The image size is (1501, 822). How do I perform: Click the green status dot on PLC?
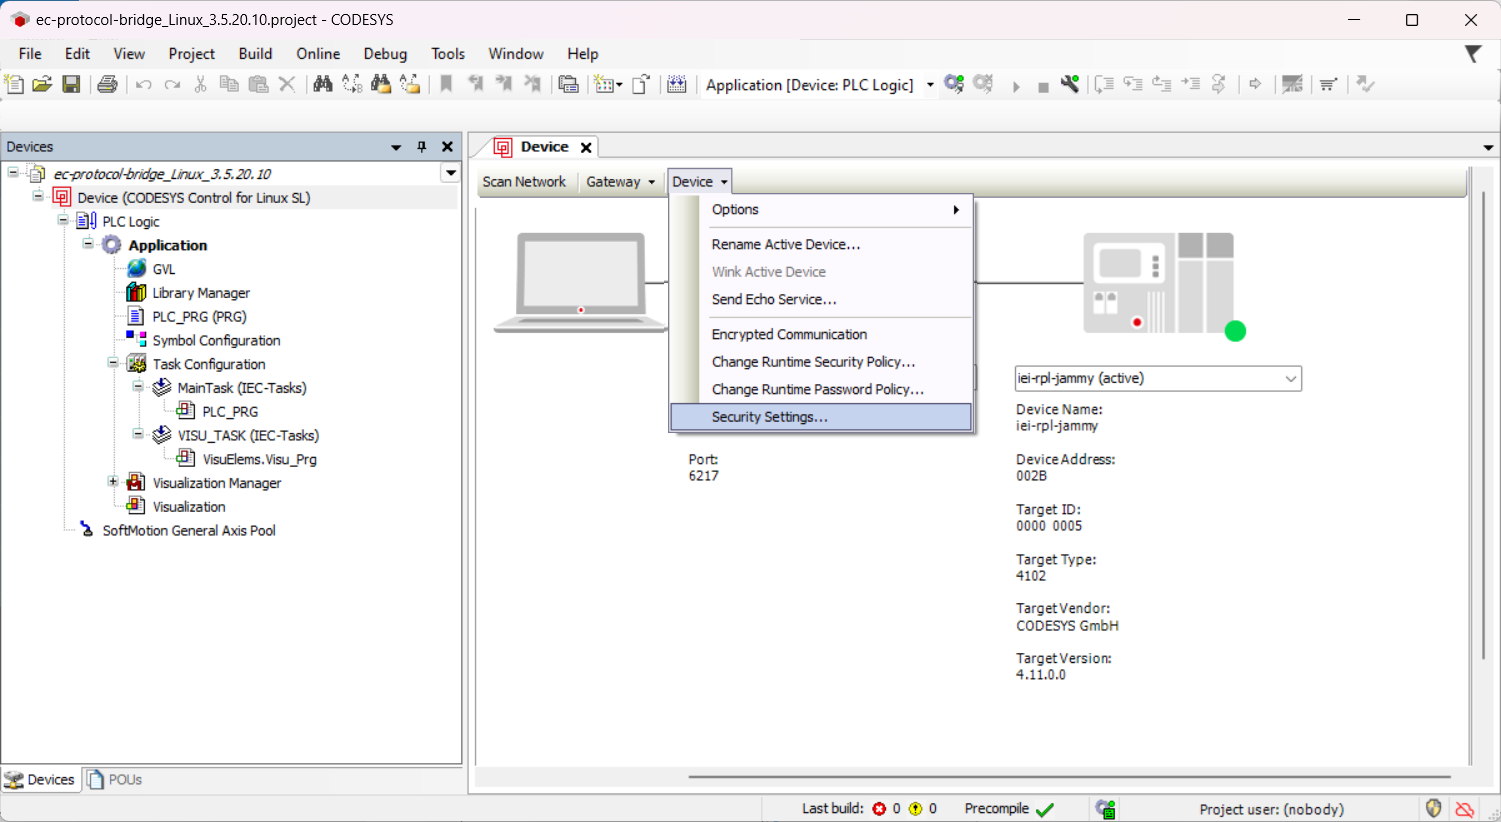[x=1236, y=331]
